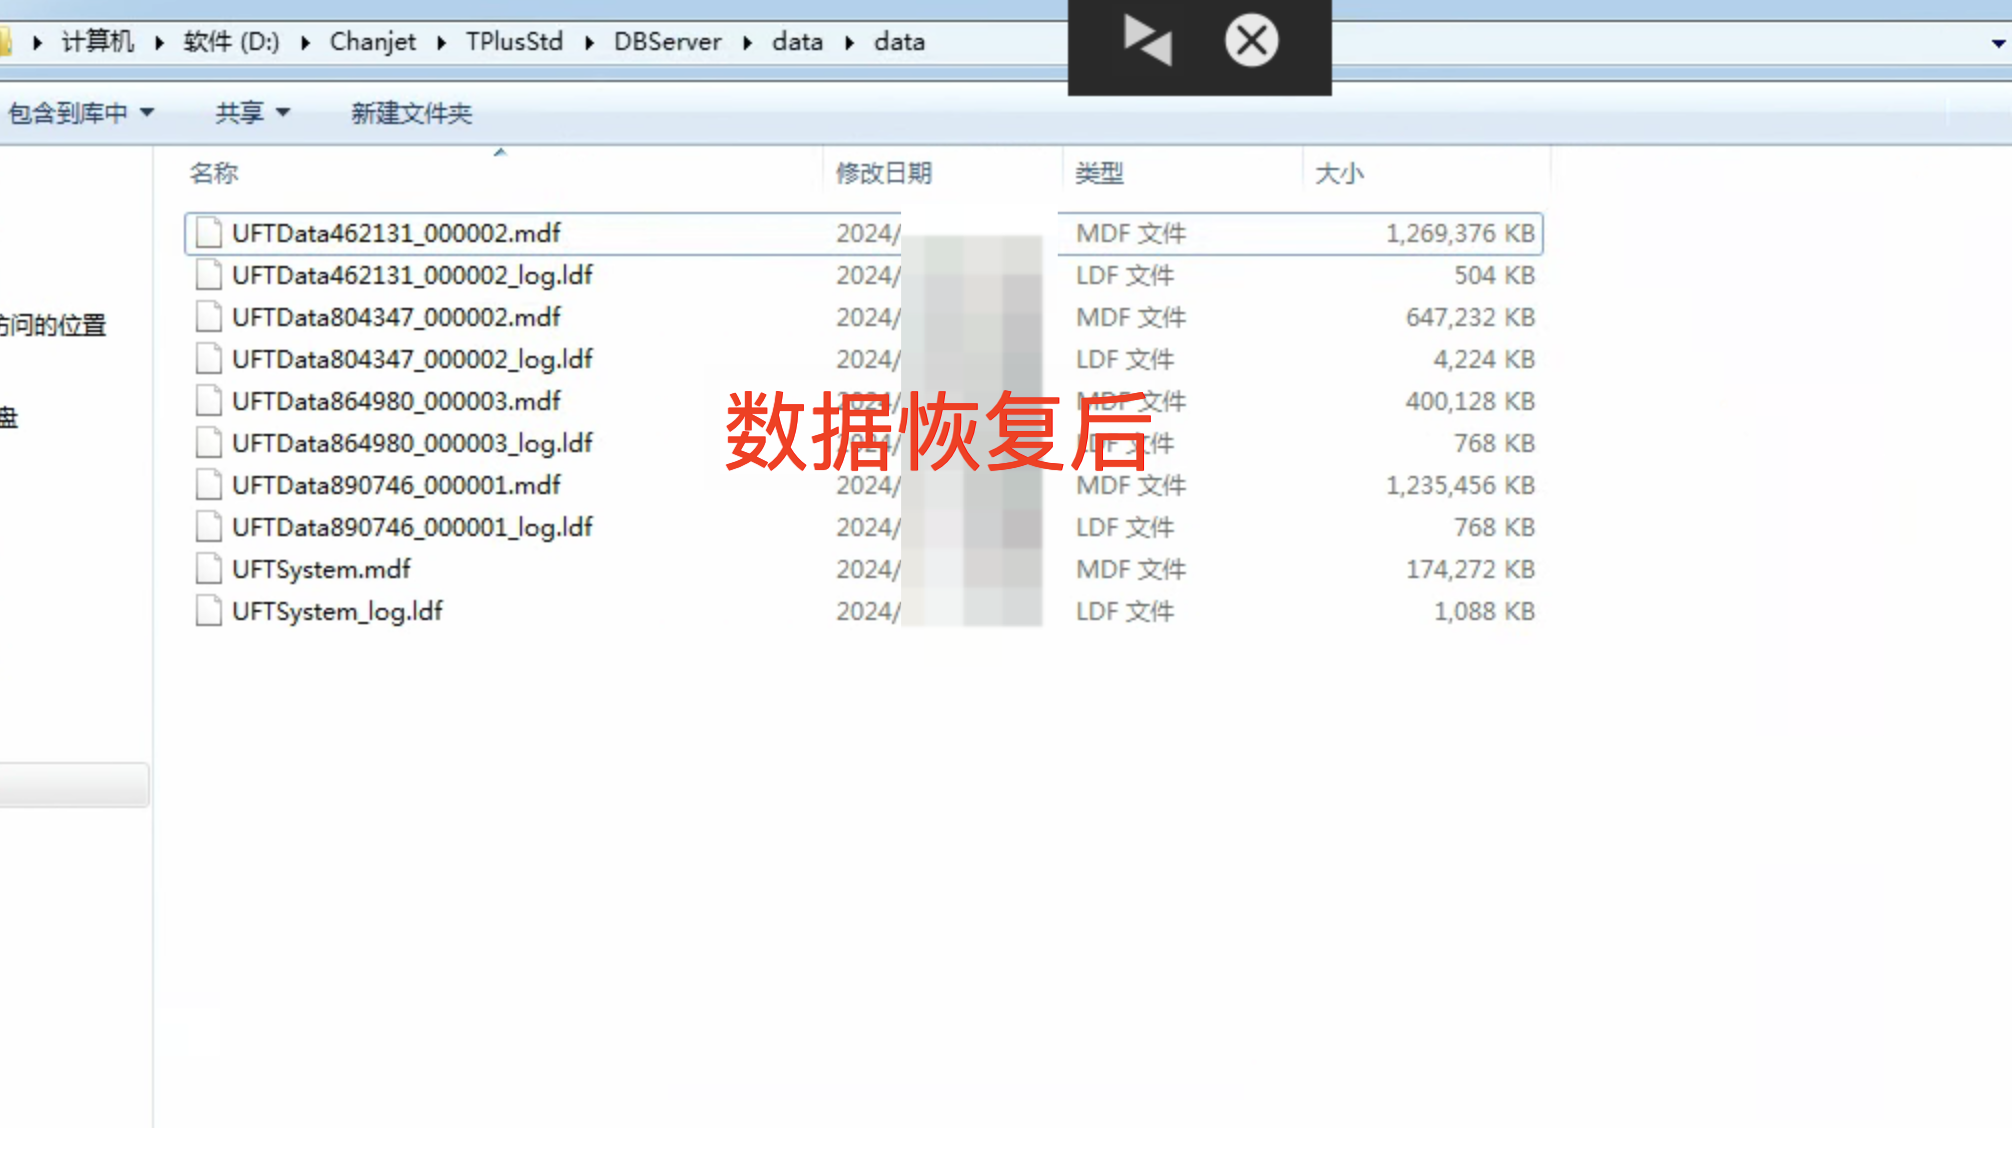Screen dimensions: 2012x1176
Task: Sort files by 类型 column header
Action: coord(1099,173)
